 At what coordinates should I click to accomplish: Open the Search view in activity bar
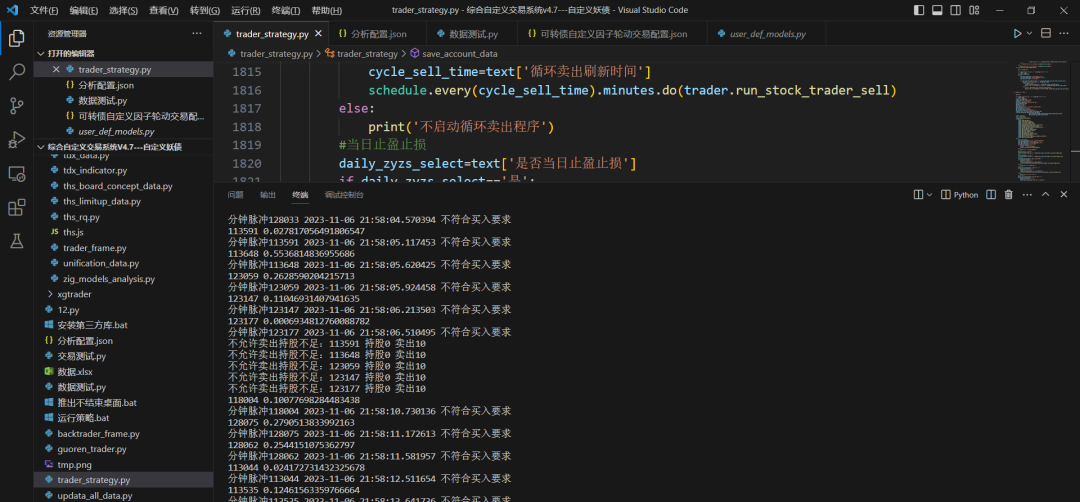17,72
